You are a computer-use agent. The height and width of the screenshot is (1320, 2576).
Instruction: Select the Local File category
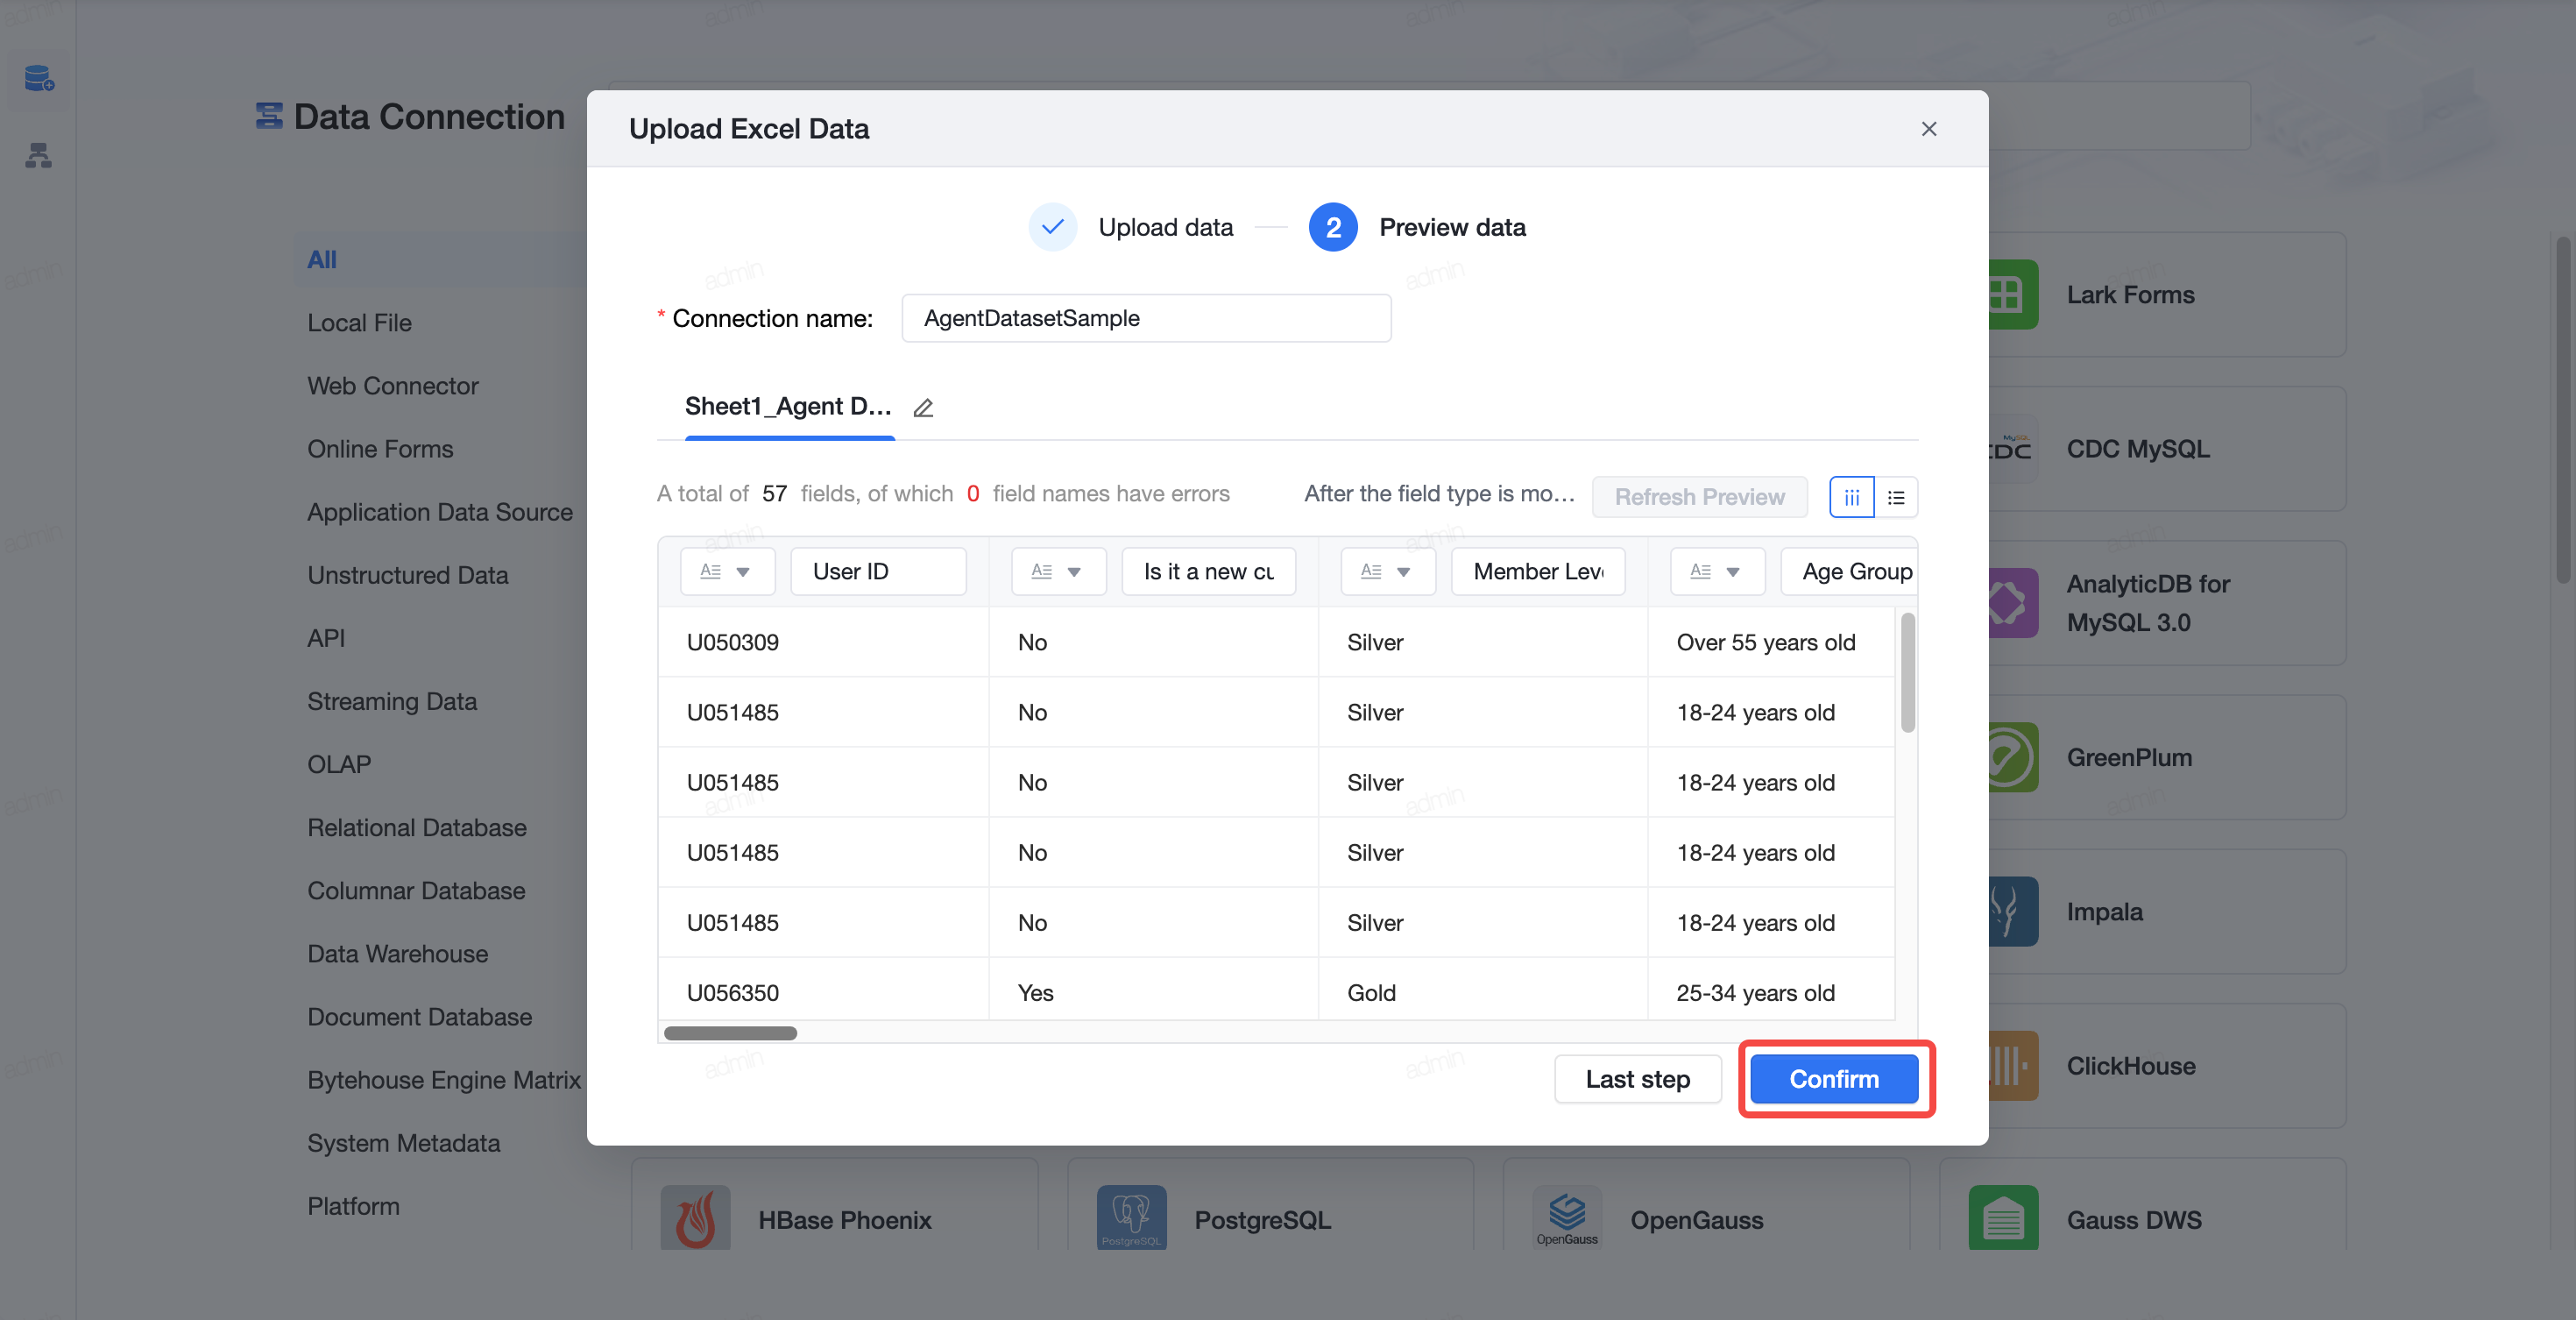pyautogui.click(x=359, y=323)
